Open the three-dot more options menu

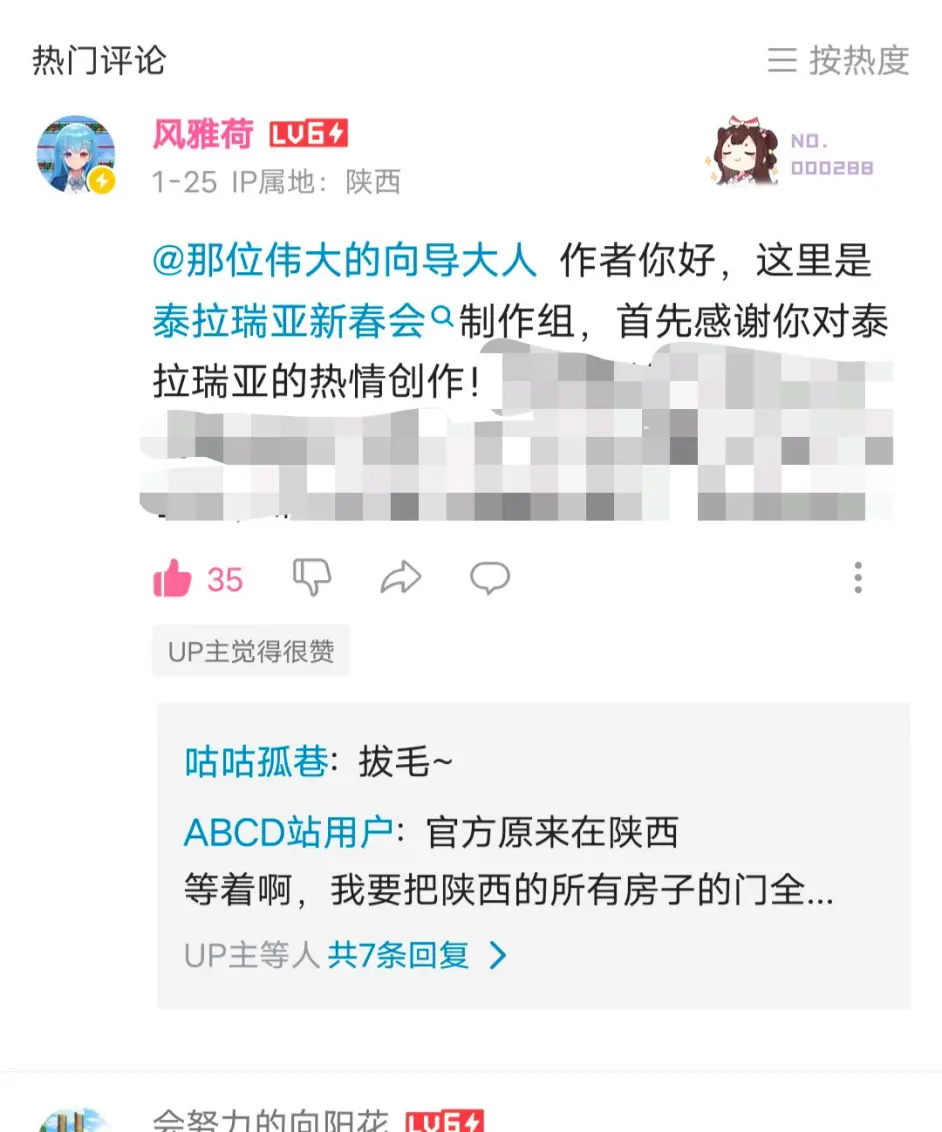point(858,578)
